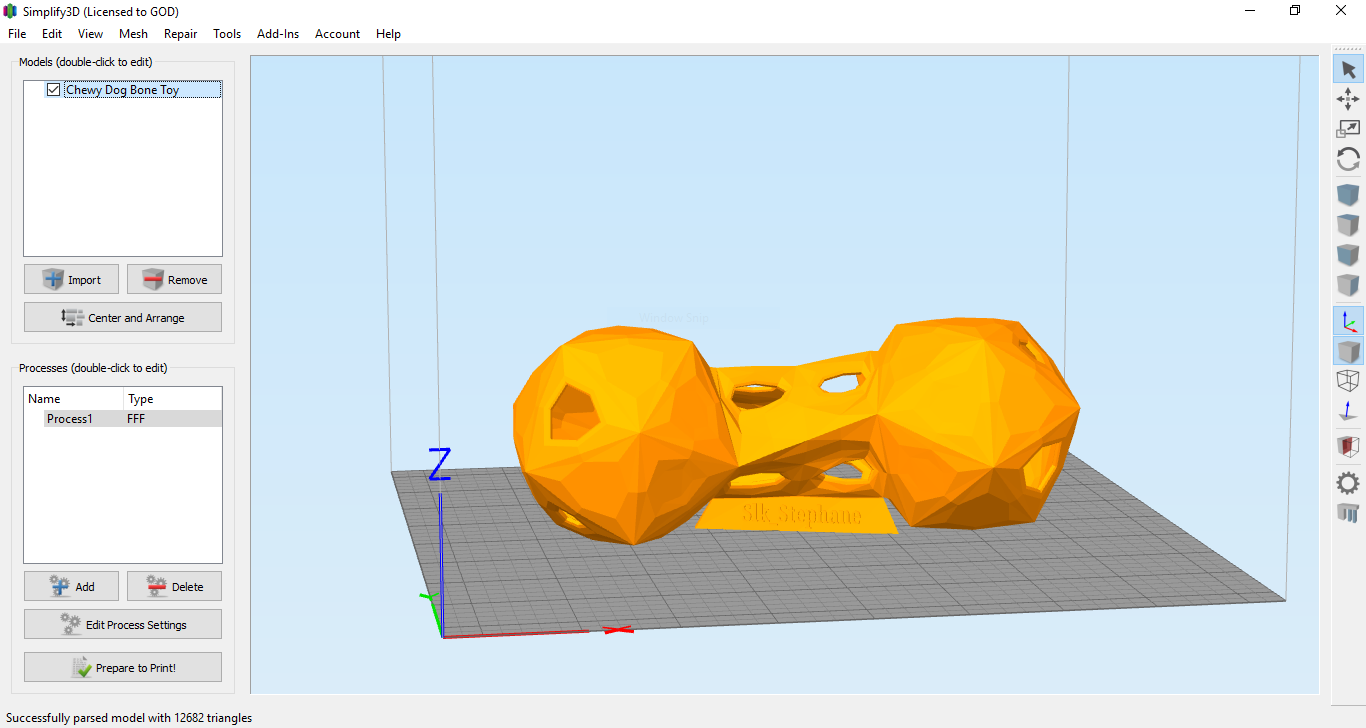Click the Name column header

(x=74, y=398)
